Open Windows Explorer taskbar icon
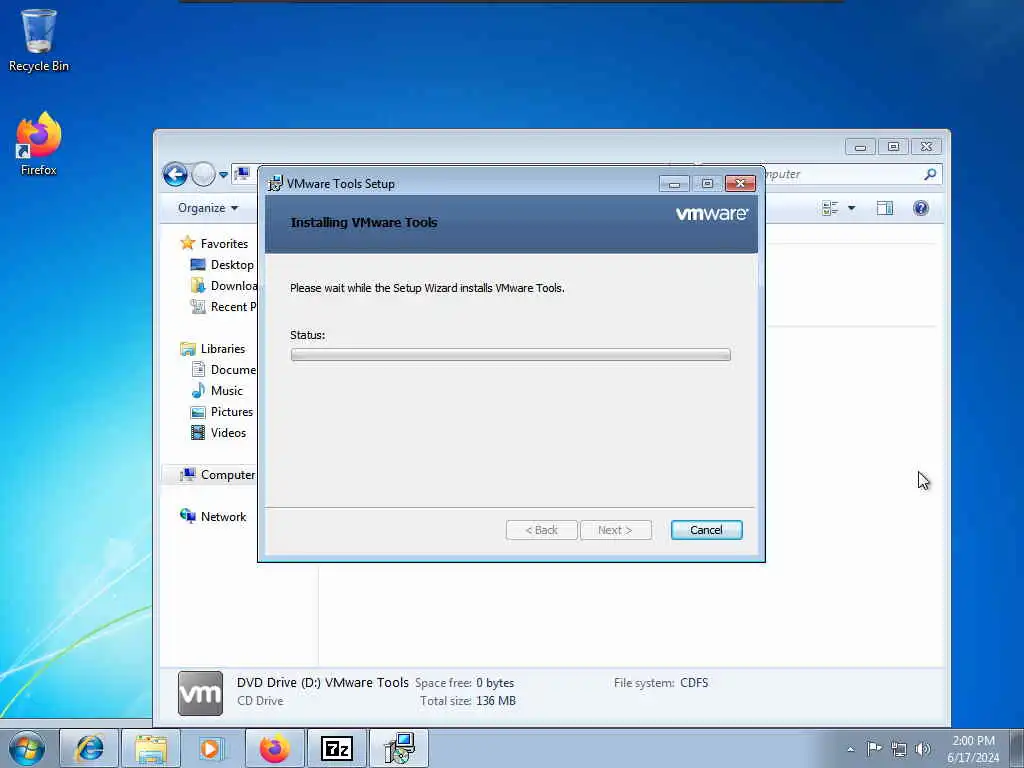The height and width of the screenshot is (768, 1024). coord(151,748)
